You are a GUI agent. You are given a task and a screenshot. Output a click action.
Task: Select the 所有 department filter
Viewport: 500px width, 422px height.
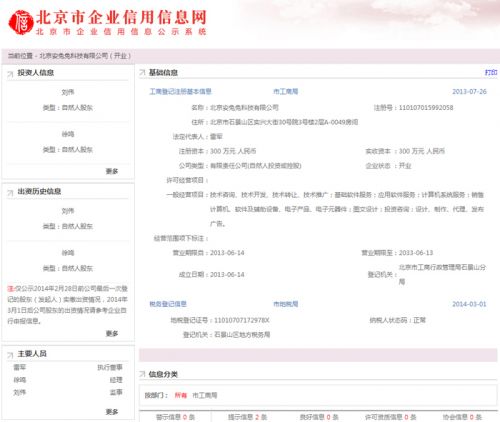pos(181,395)
